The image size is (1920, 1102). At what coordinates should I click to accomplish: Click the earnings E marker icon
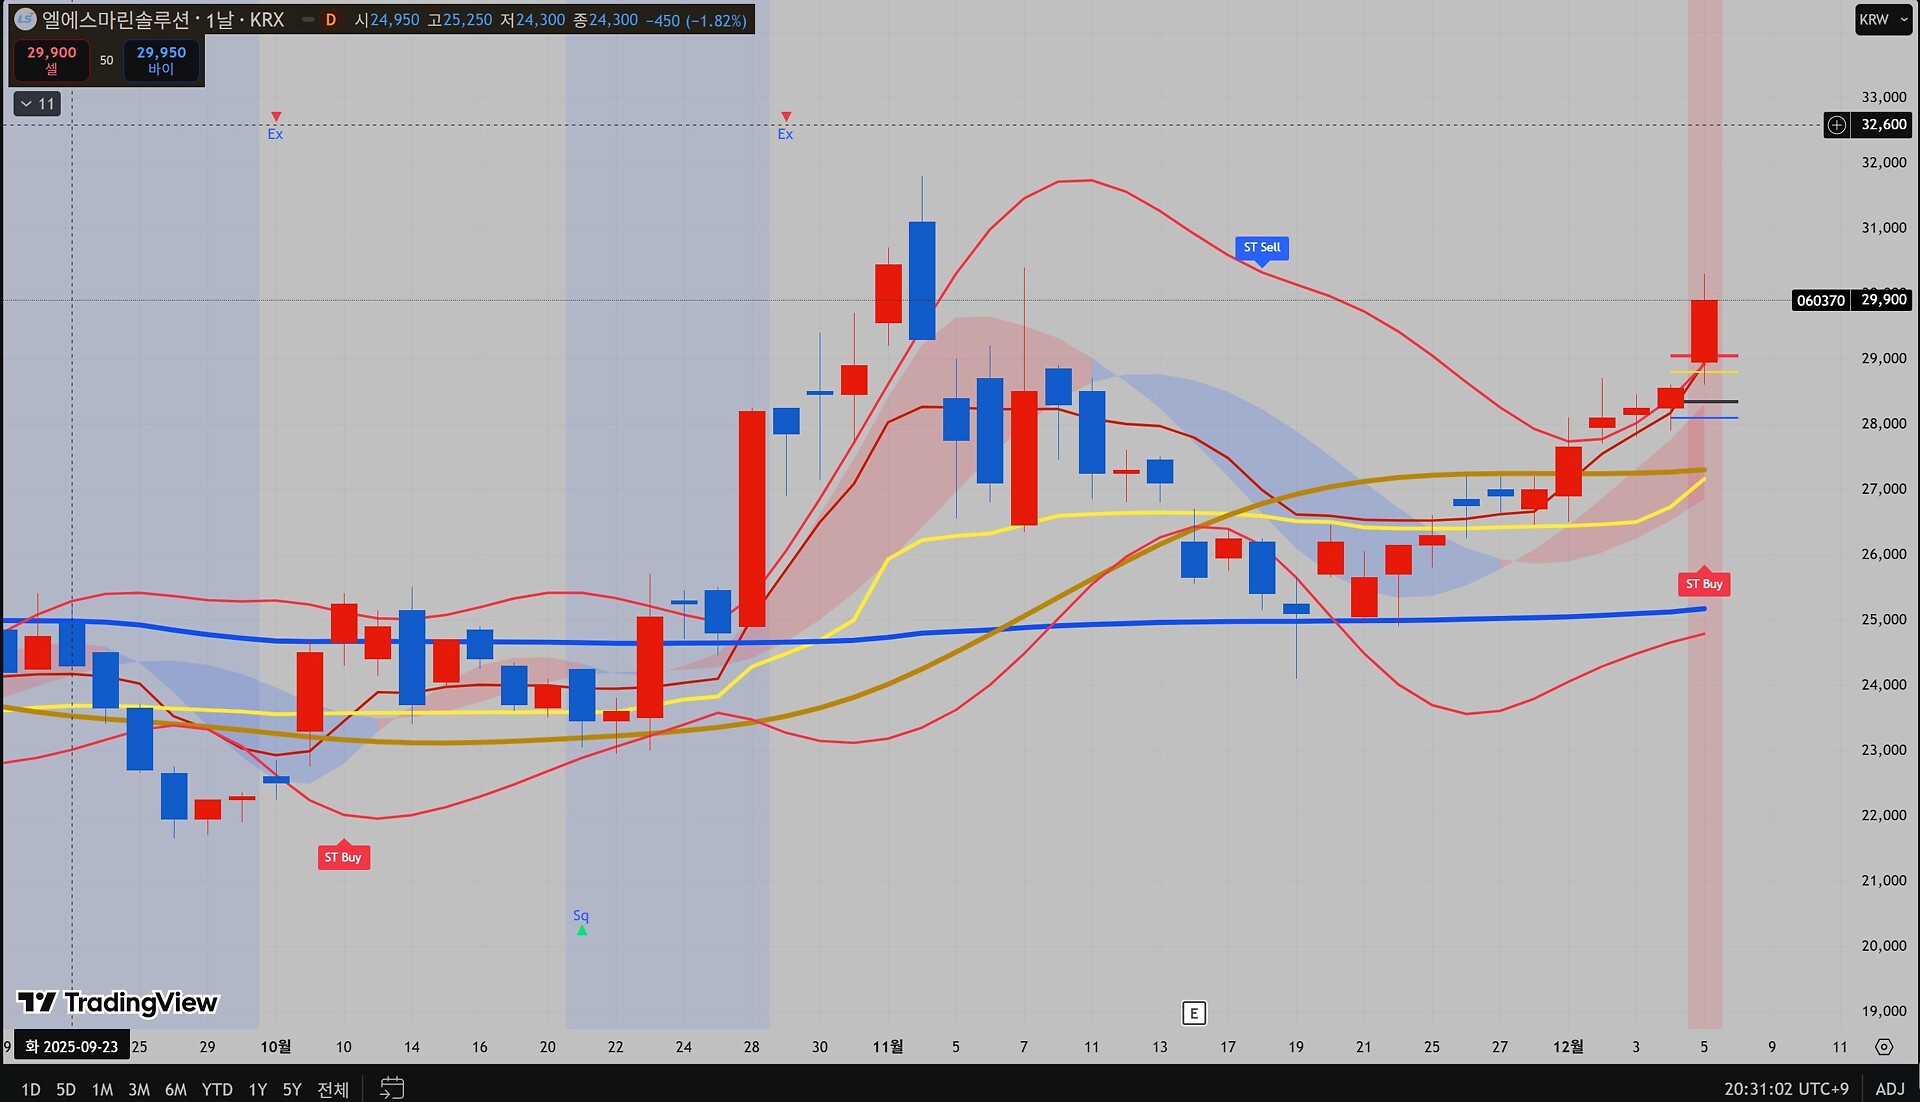coord(1193,1013)
